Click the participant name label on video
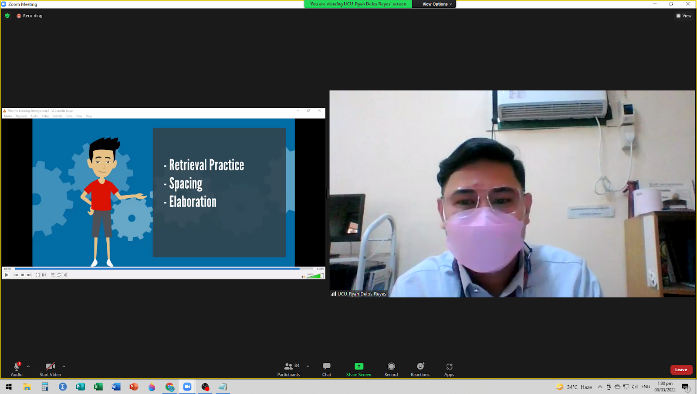The height and width of the screenshot is (394, 697). (359, 294)
